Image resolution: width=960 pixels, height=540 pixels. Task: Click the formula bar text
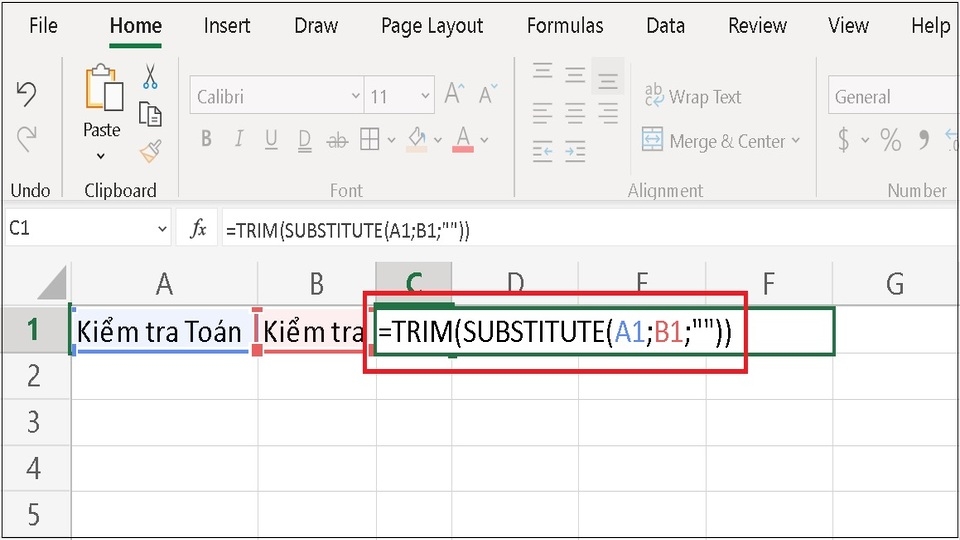pyautogui.click(x=348, y=231)
